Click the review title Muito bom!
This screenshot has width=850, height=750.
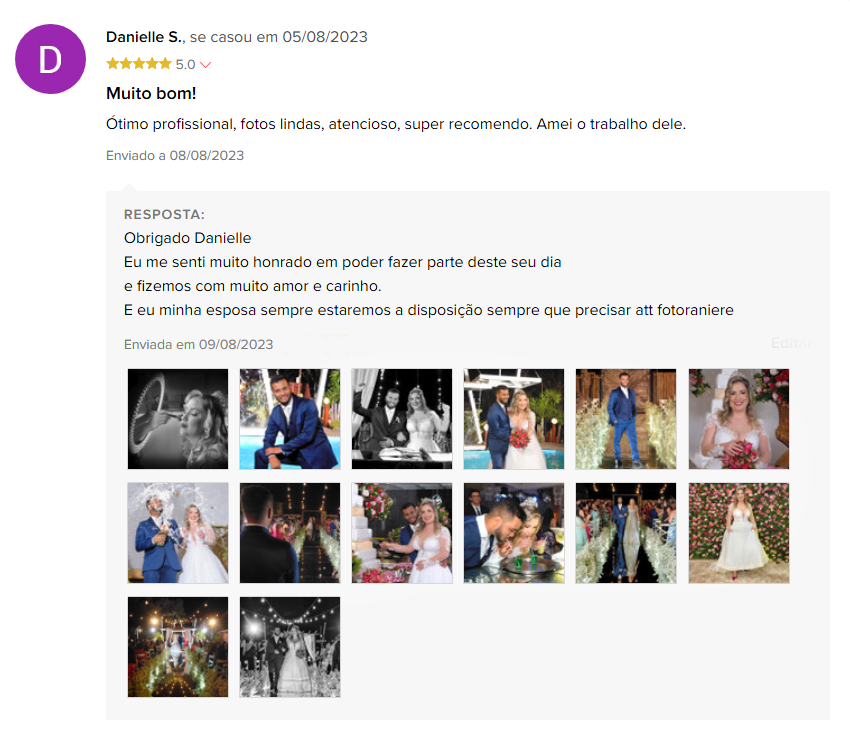coord(150,93)
